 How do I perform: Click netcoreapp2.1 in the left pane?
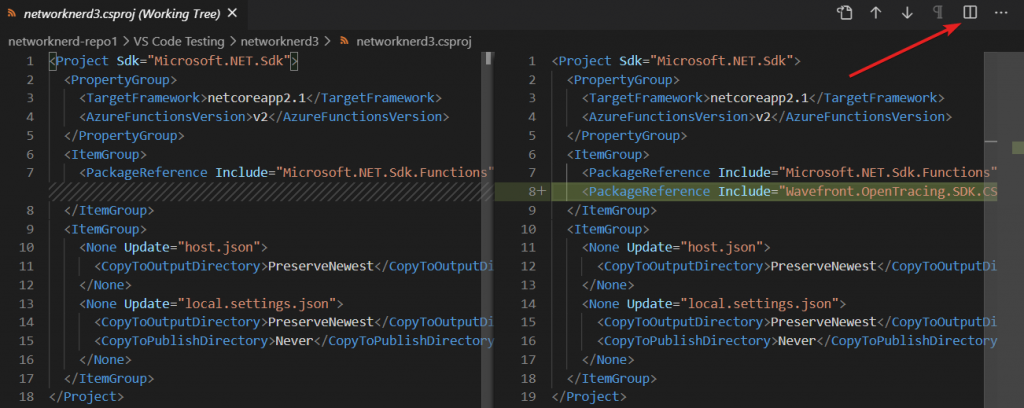coord(256,98)
